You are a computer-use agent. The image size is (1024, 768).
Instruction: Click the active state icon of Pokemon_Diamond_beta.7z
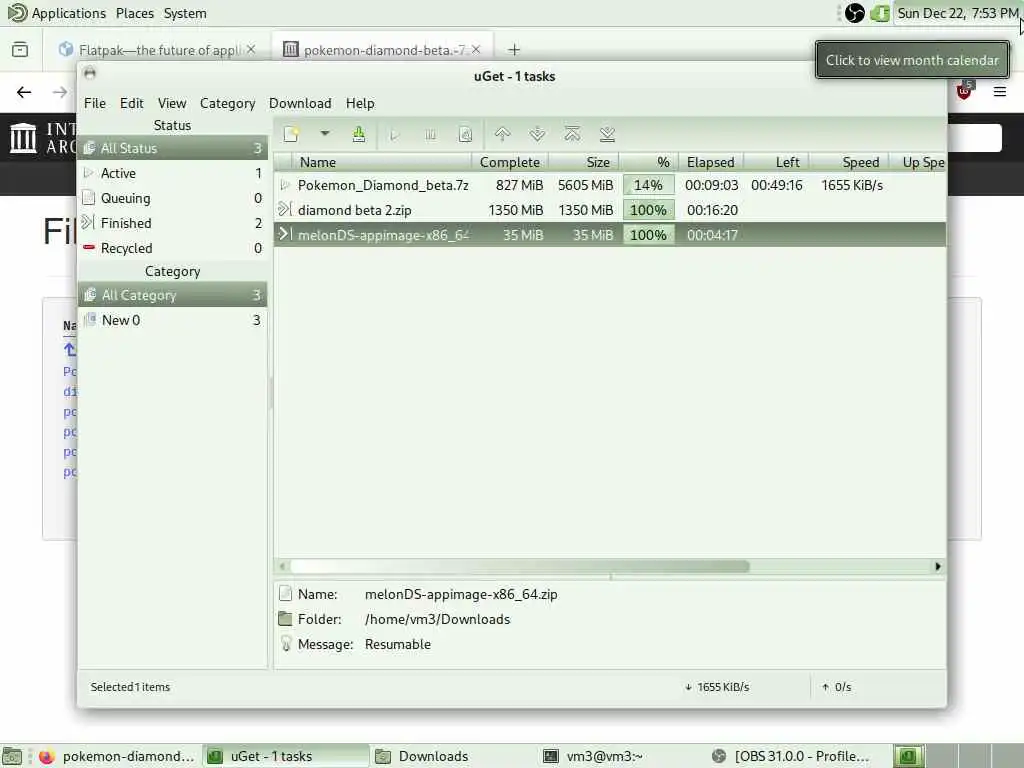pyautogui.click(x=285, y=185)
